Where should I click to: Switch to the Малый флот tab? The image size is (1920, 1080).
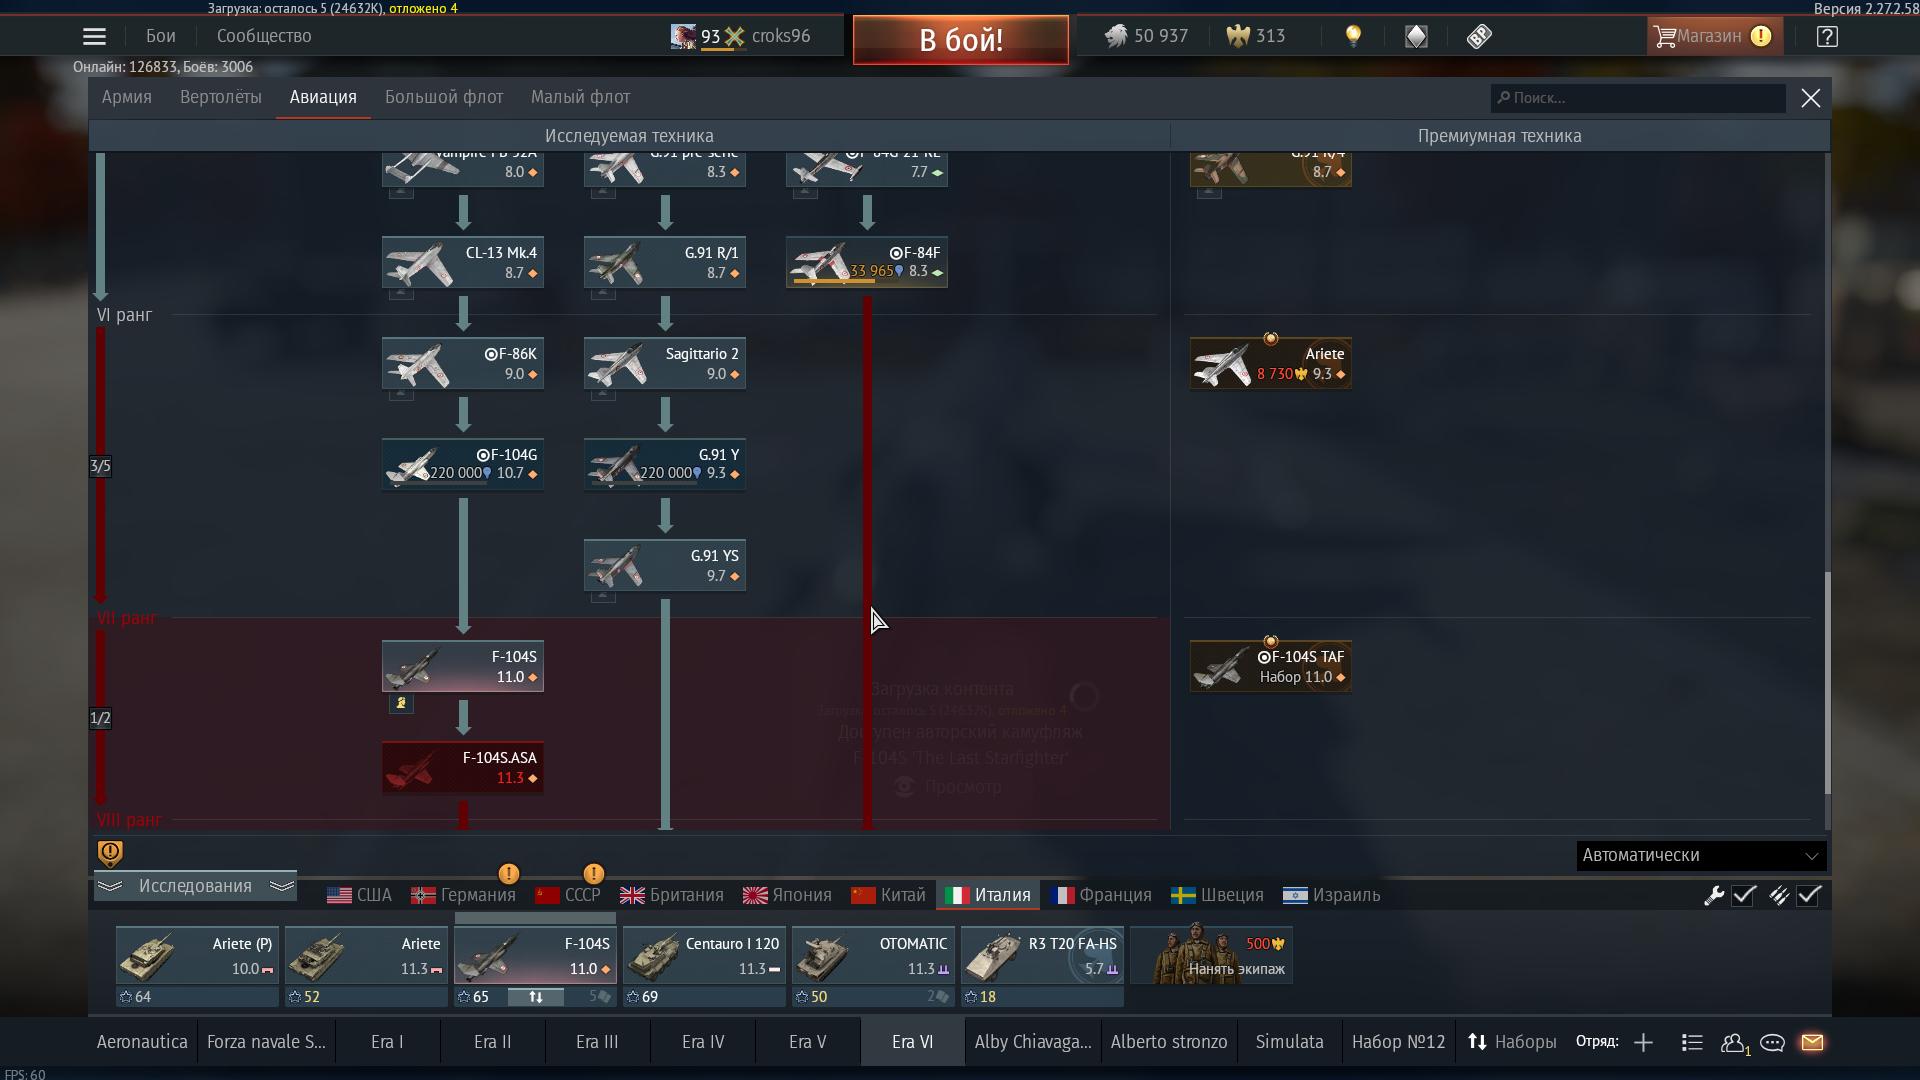point(580,97)
